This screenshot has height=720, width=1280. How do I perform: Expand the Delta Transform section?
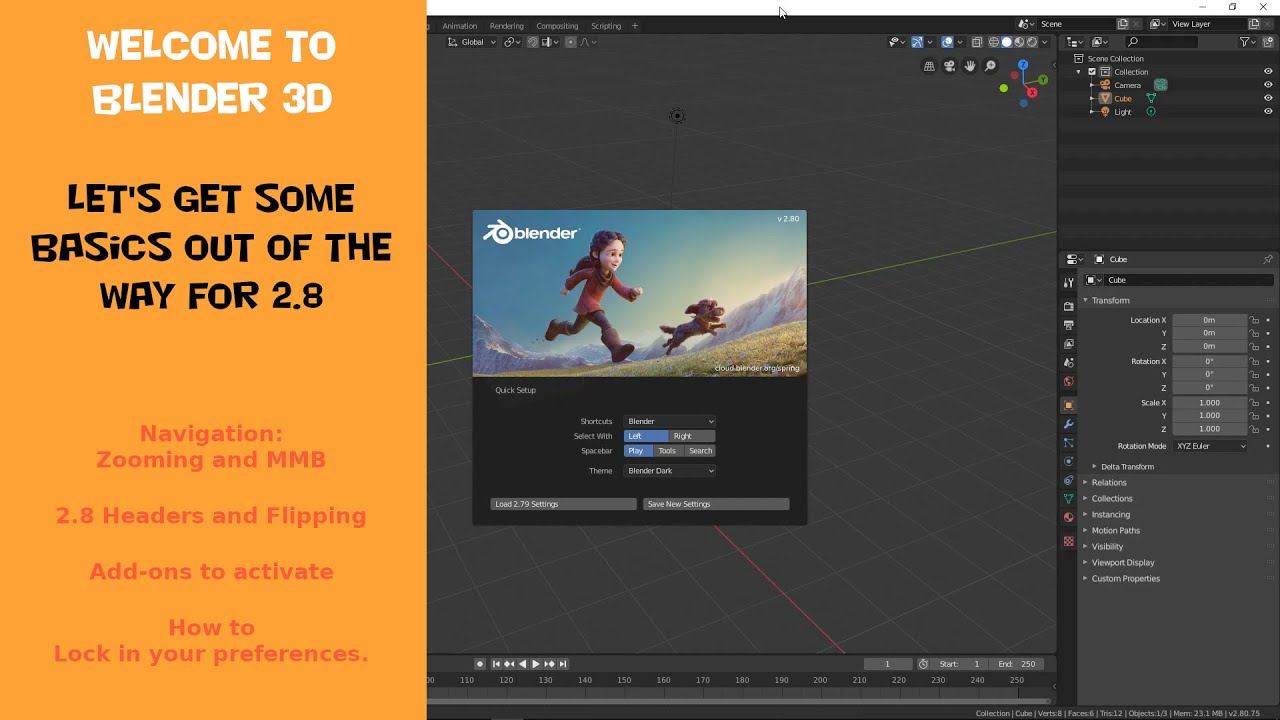point(1126,467)
